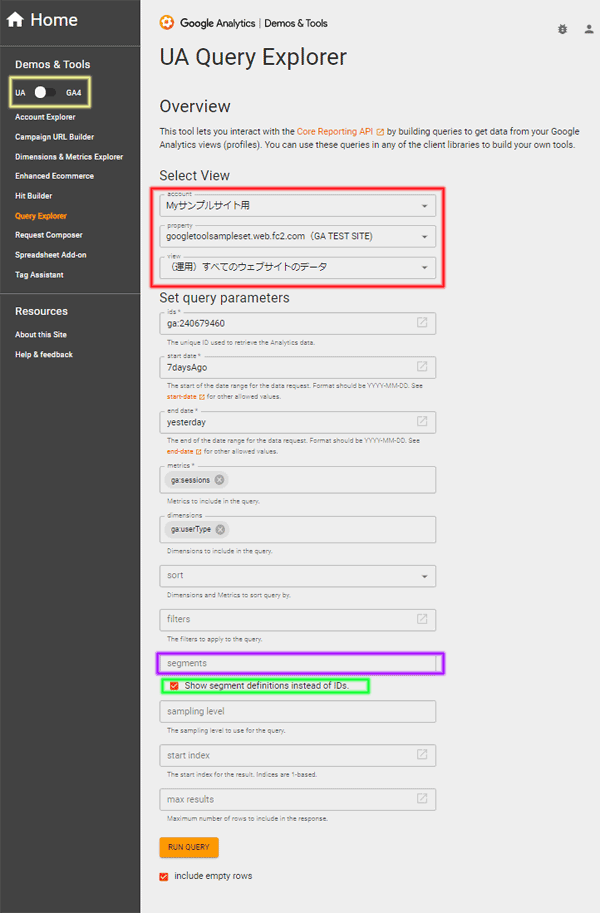Open Campaign URL Builder in sidebar

point(55,137)
